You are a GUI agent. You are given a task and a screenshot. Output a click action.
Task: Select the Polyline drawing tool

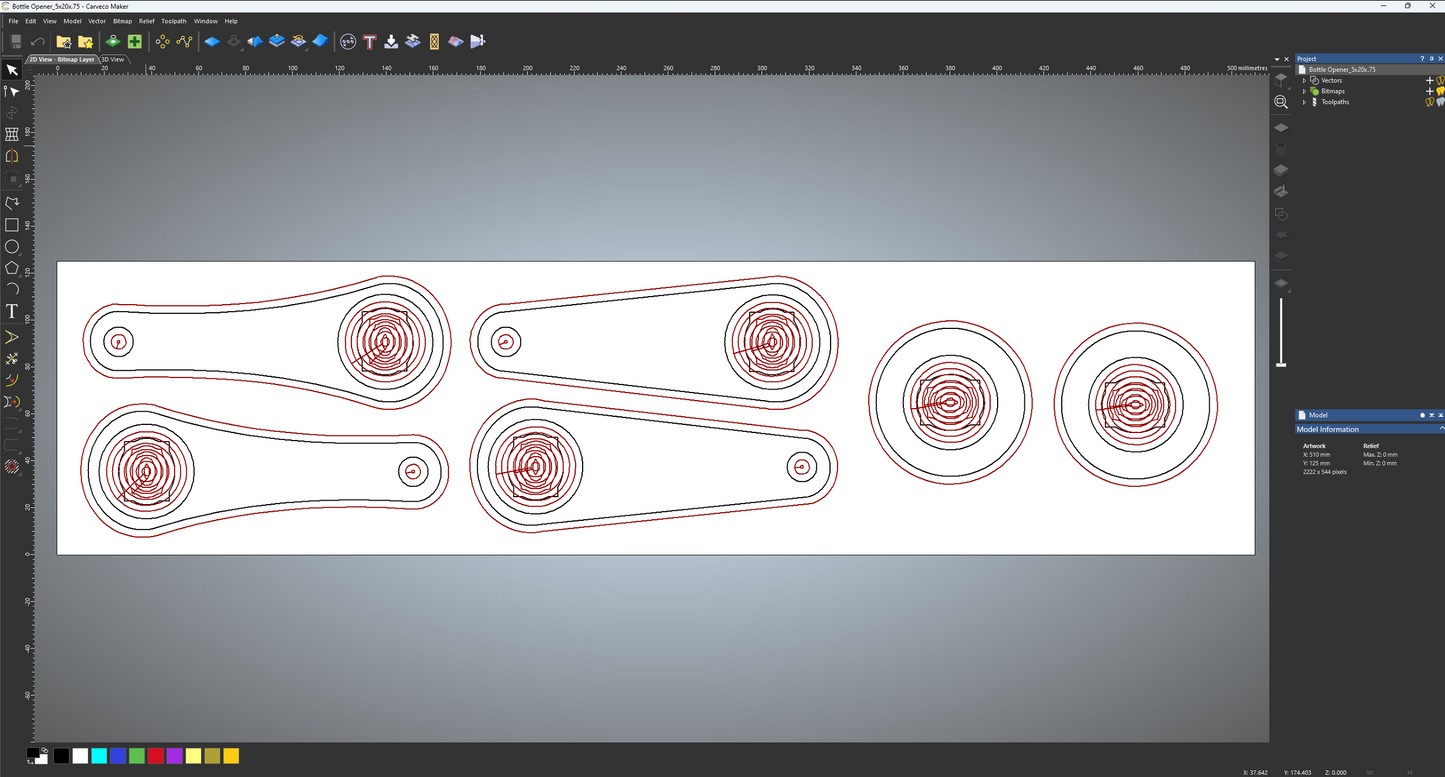point(12,203)
